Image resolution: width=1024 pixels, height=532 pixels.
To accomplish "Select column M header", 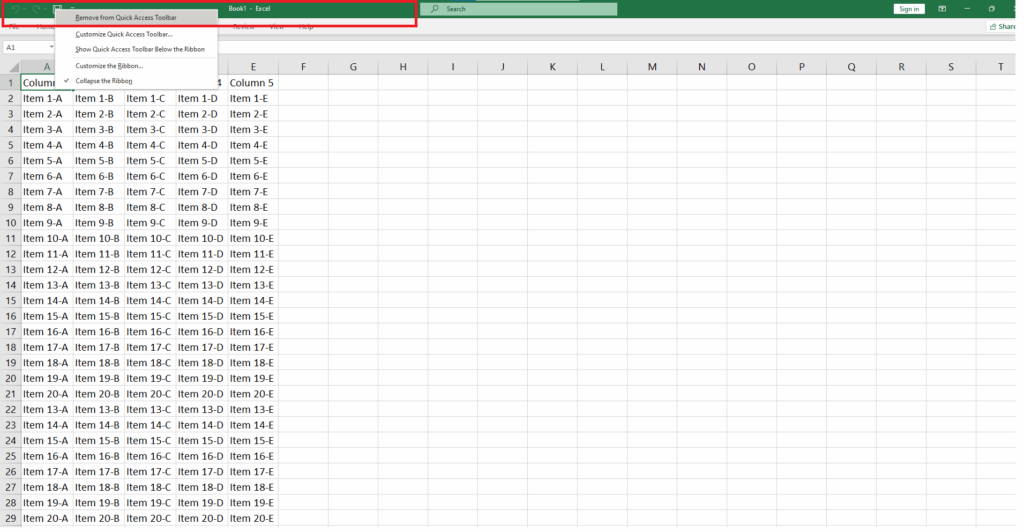I will (652, 67).
